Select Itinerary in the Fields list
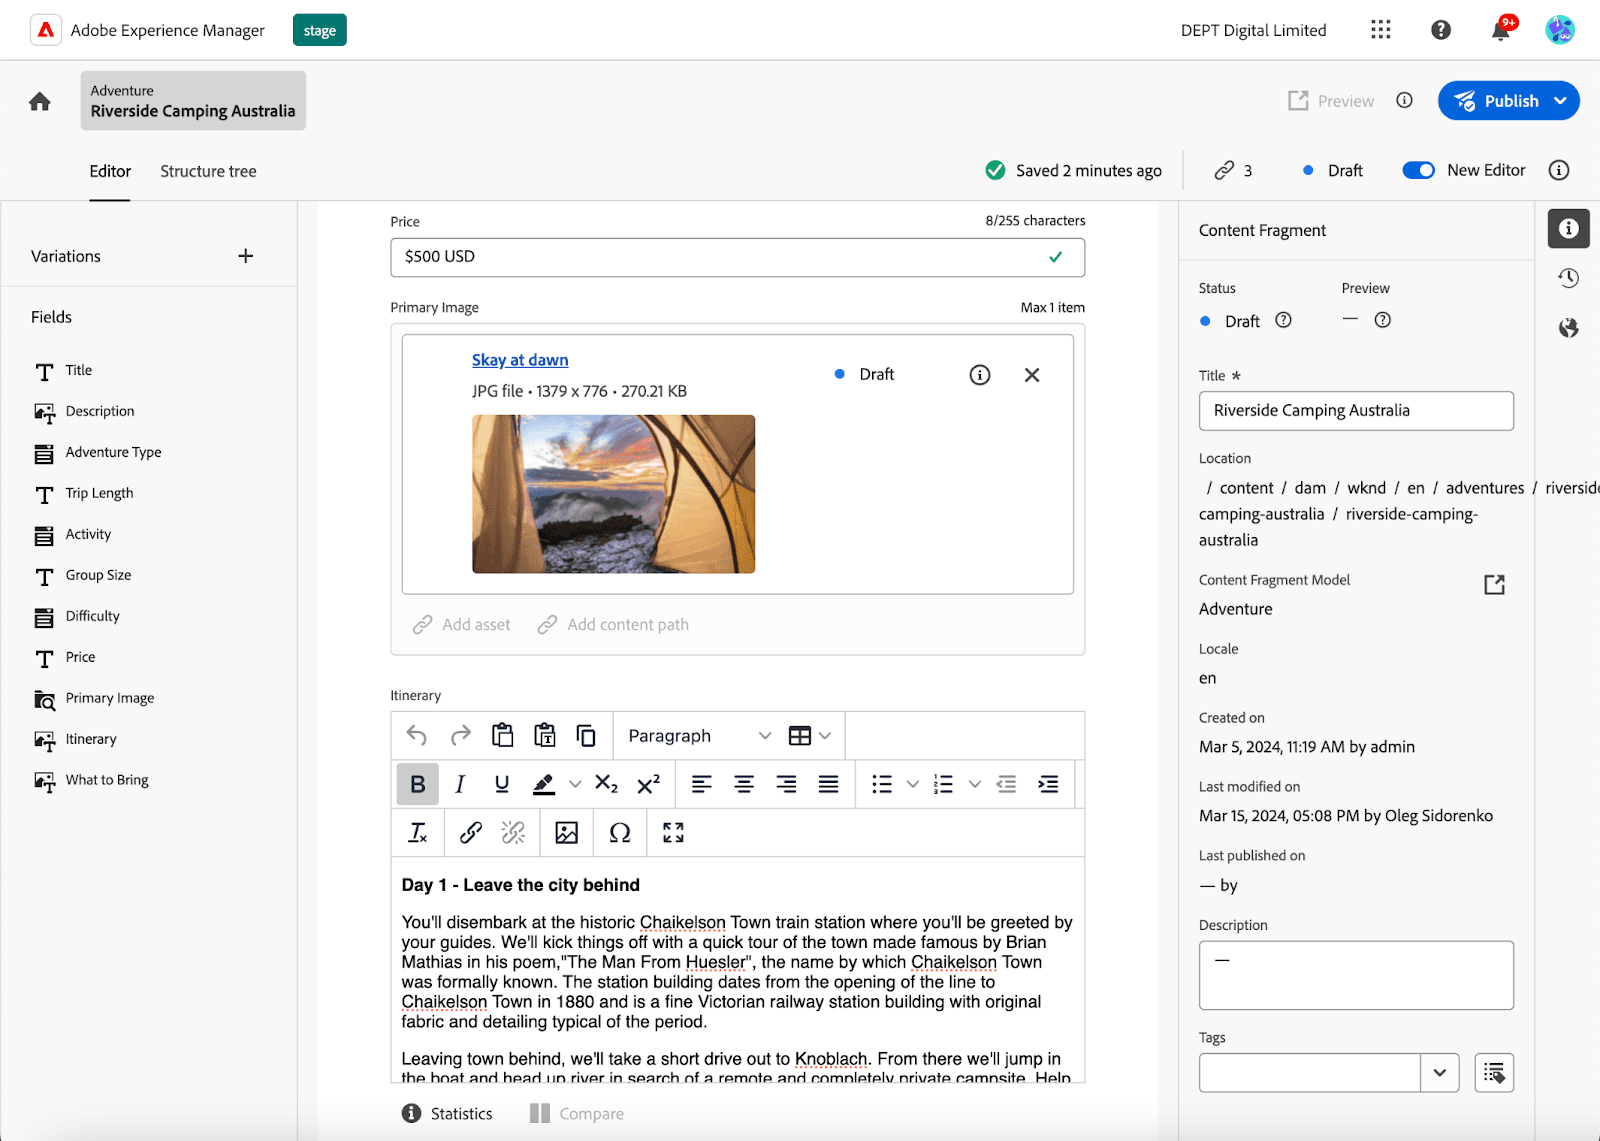The width and height of the screenshot is (1600, 1141). 91,739
